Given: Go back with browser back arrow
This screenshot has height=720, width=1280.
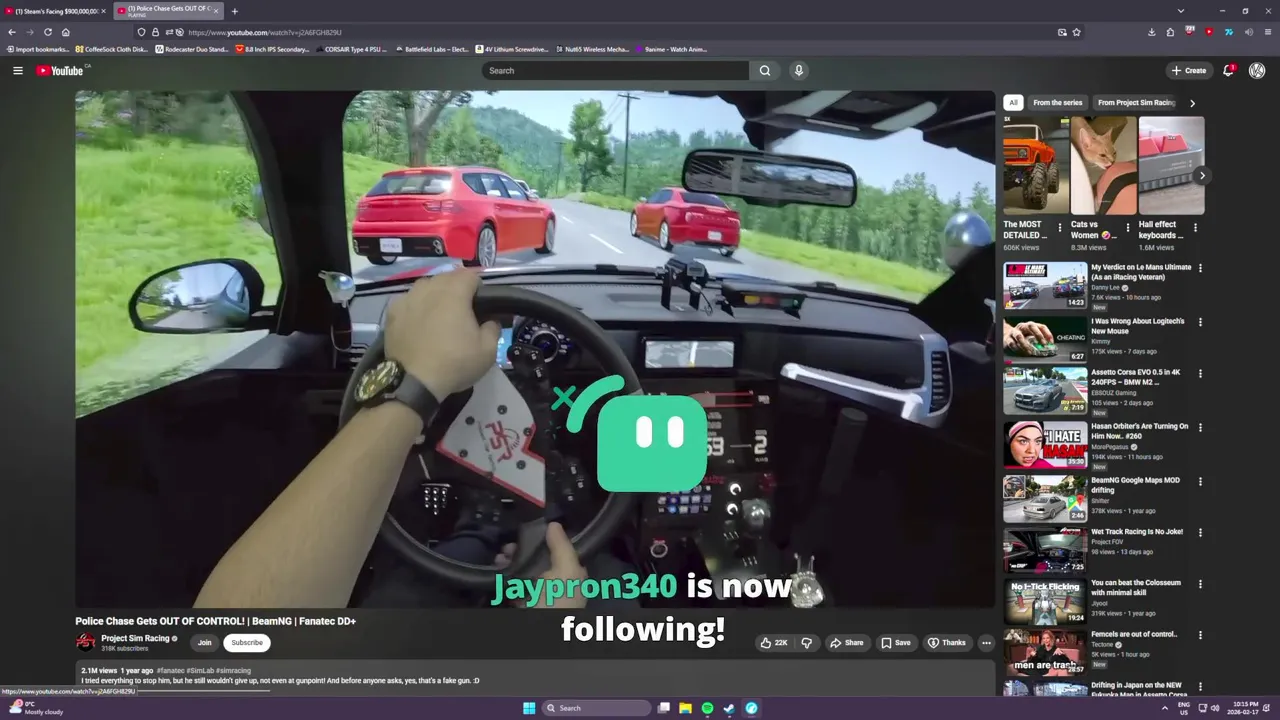Looking at the screenshot, I should [12, 32].
